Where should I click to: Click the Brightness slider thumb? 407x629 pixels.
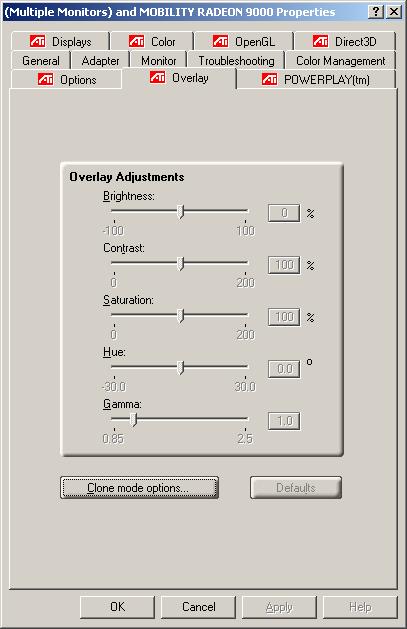180,211
